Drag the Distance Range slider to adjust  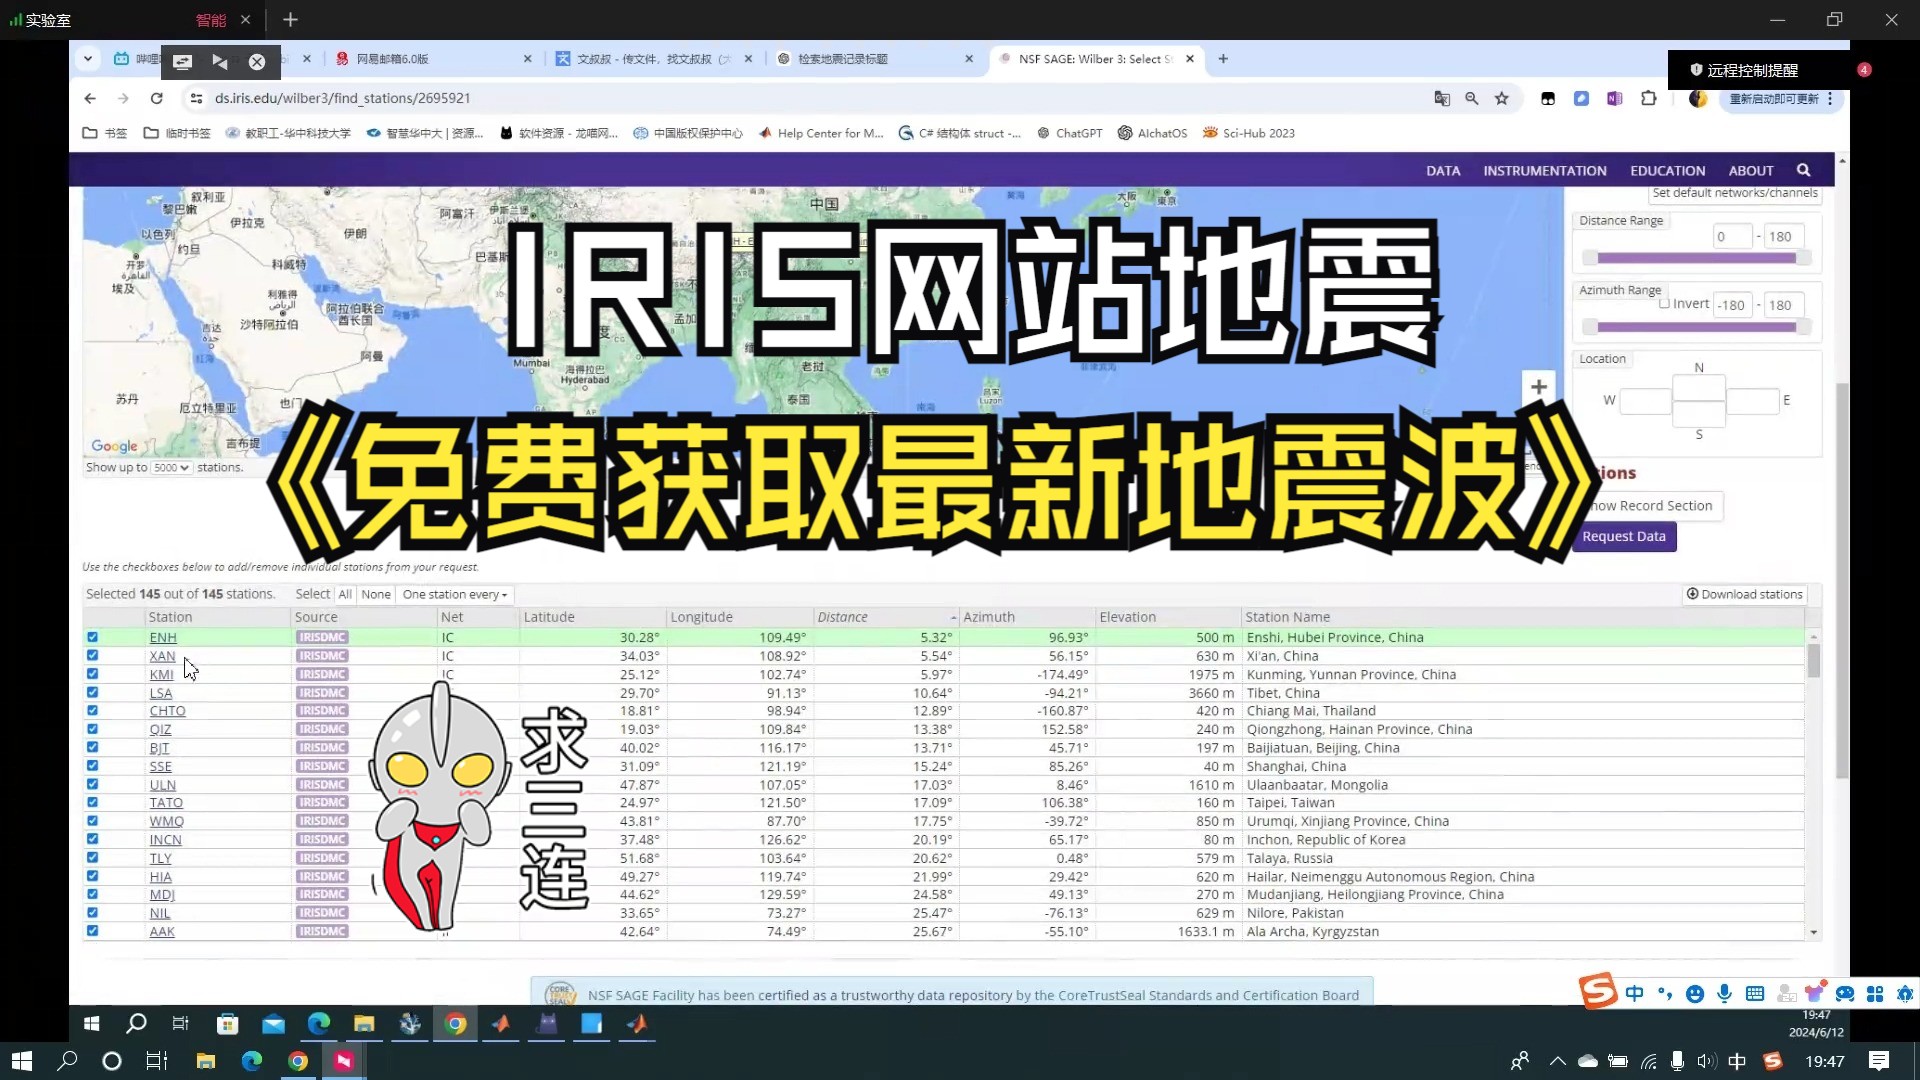point(1698,257)
